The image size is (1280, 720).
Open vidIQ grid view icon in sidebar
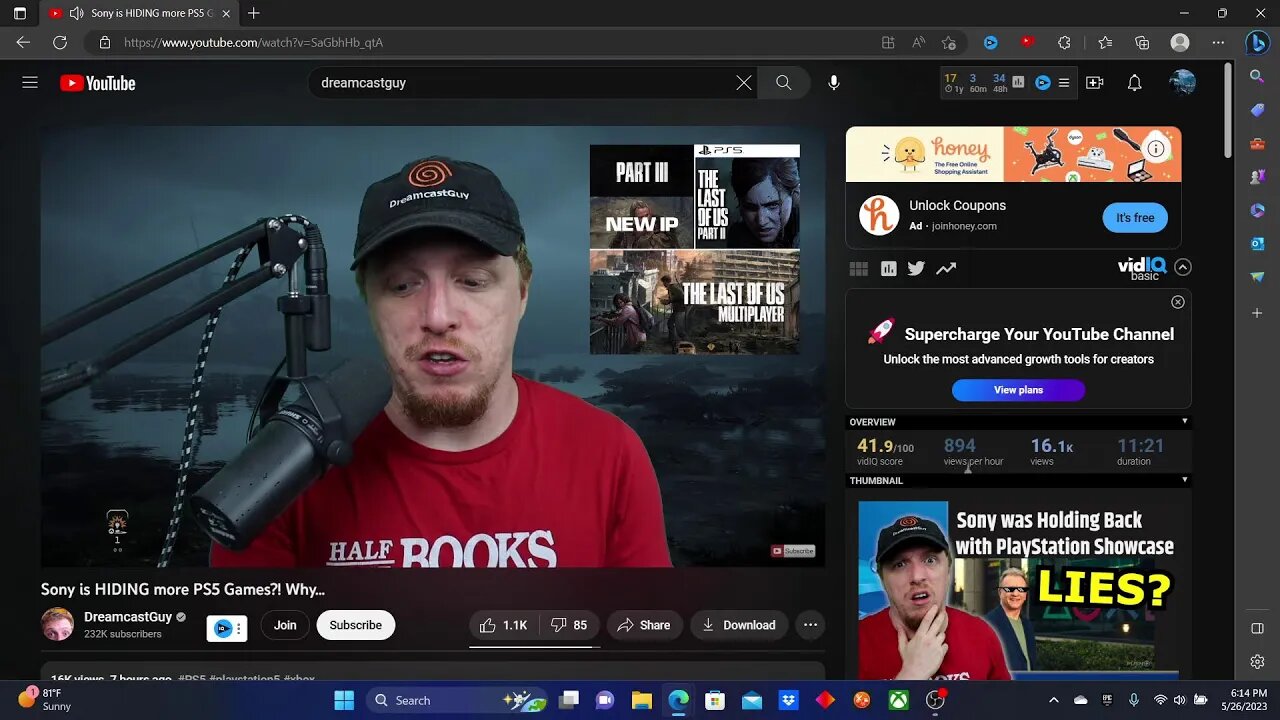[858, 268]
